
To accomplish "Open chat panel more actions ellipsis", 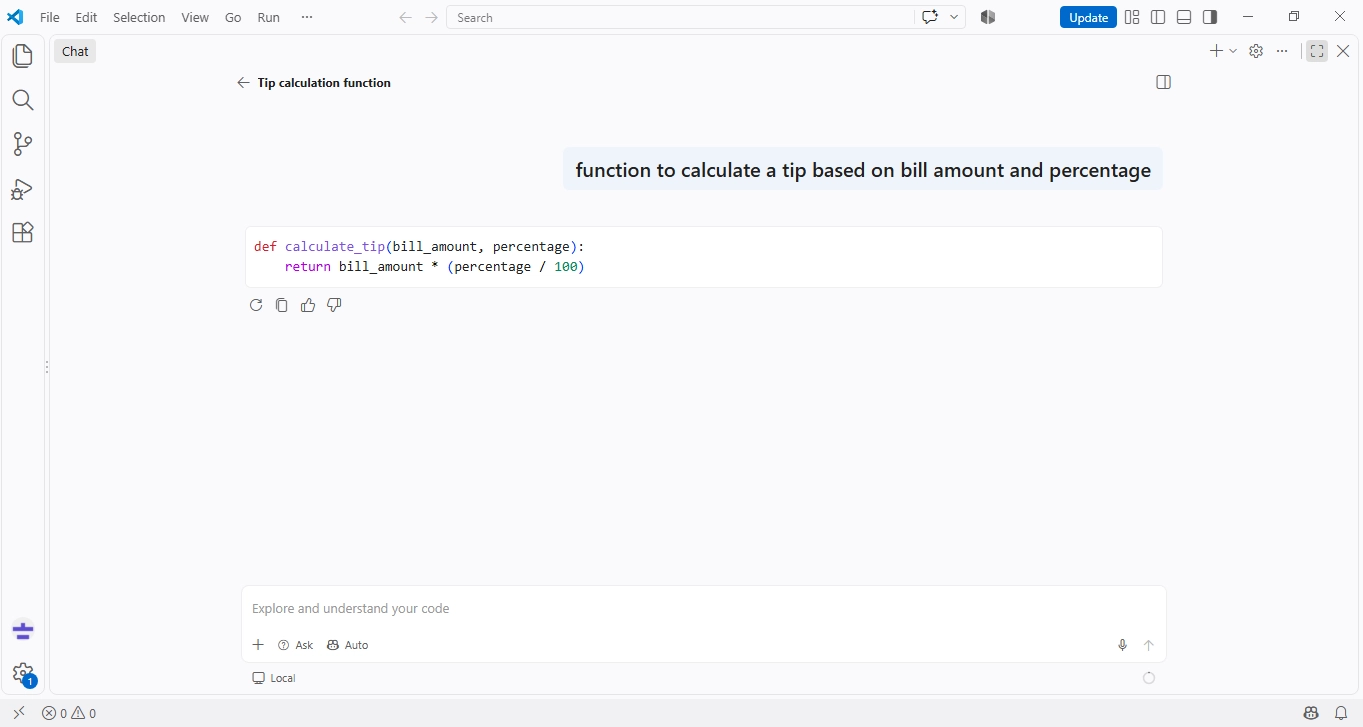I will click(x=1282, y=51).
